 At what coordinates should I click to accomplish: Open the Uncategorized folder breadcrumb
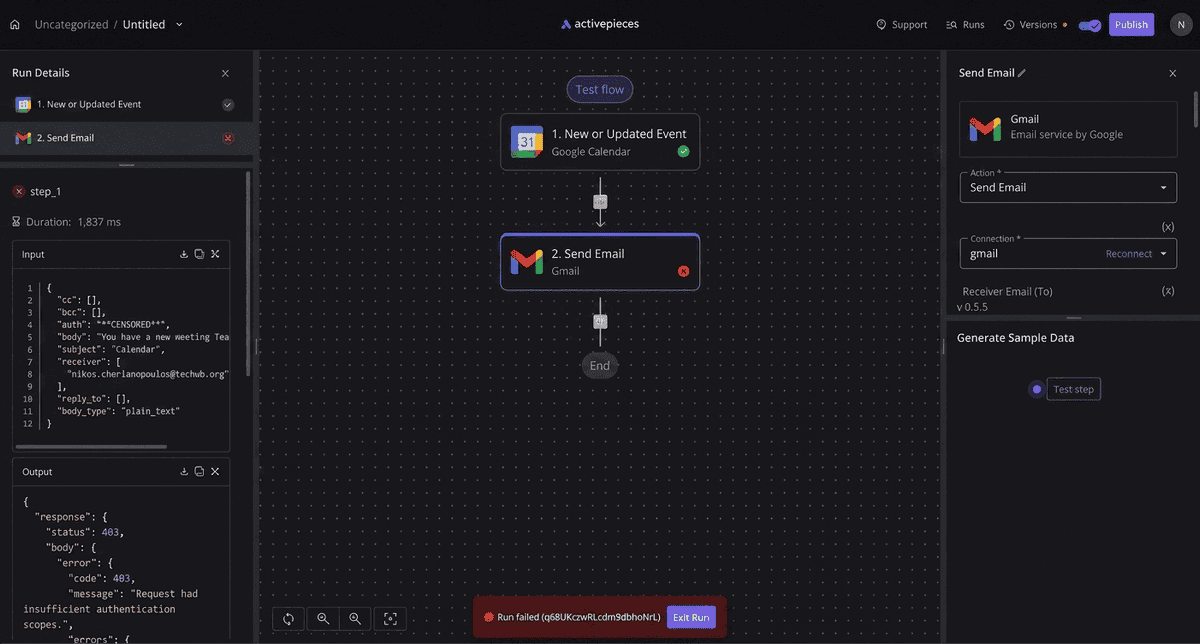point(71,24)
